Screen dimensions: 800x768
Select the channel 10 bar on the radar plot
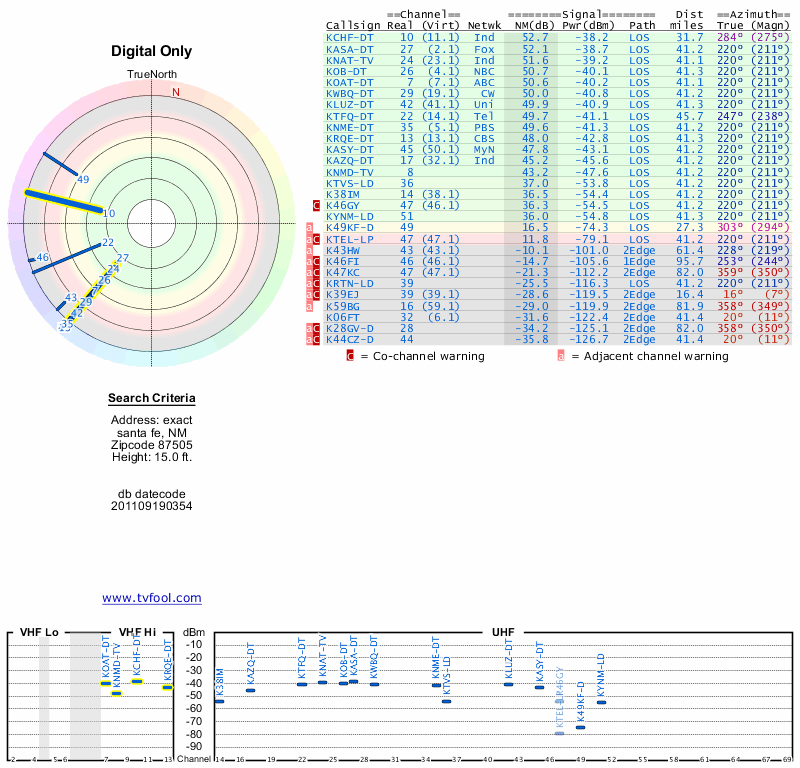point(63,201)
